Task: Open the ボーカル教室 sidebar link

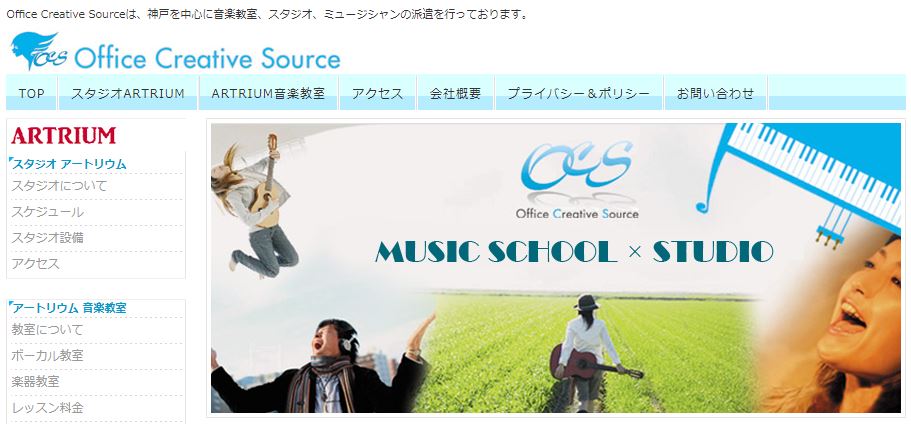Action: (x=48, y=355)
